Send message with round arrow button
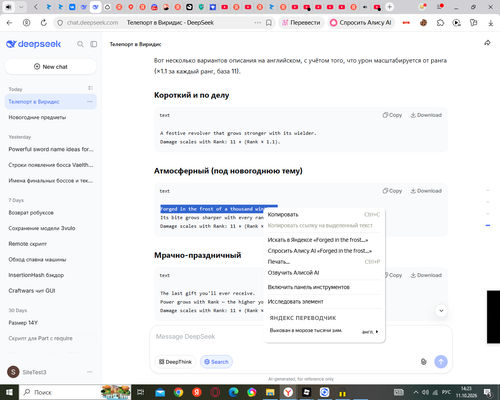The width and height of the screenshot is (500, 400). (441, 362)
